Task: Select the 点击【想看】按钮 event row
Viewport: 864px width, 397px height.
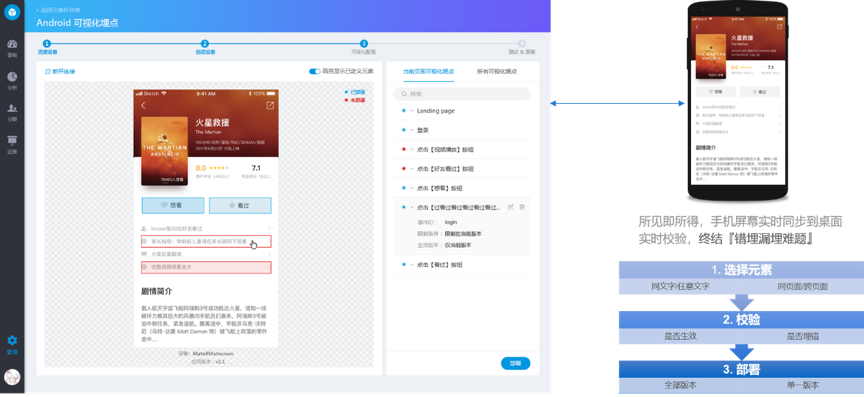Action: coord(462,188)
